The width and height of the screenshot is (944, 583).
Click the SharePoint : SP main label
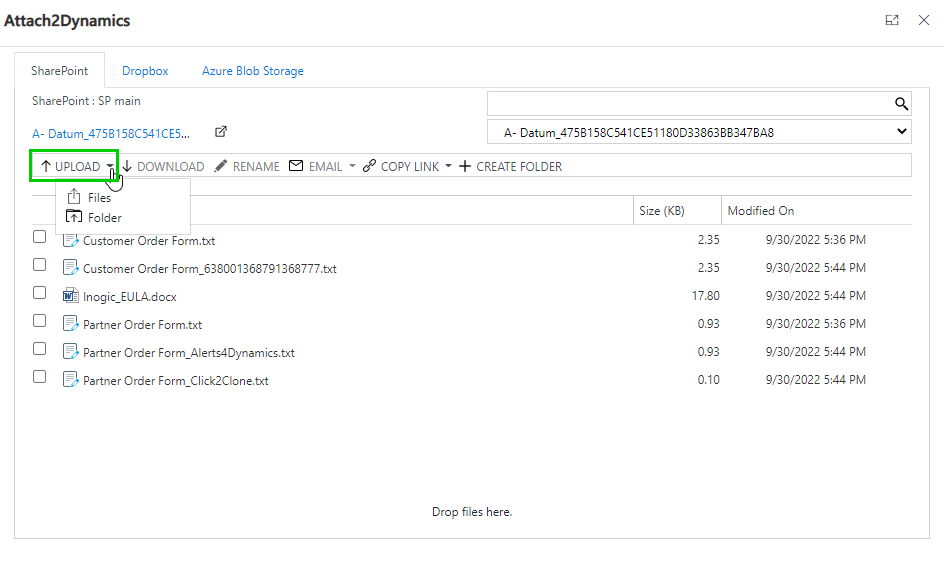coord(86,101)
